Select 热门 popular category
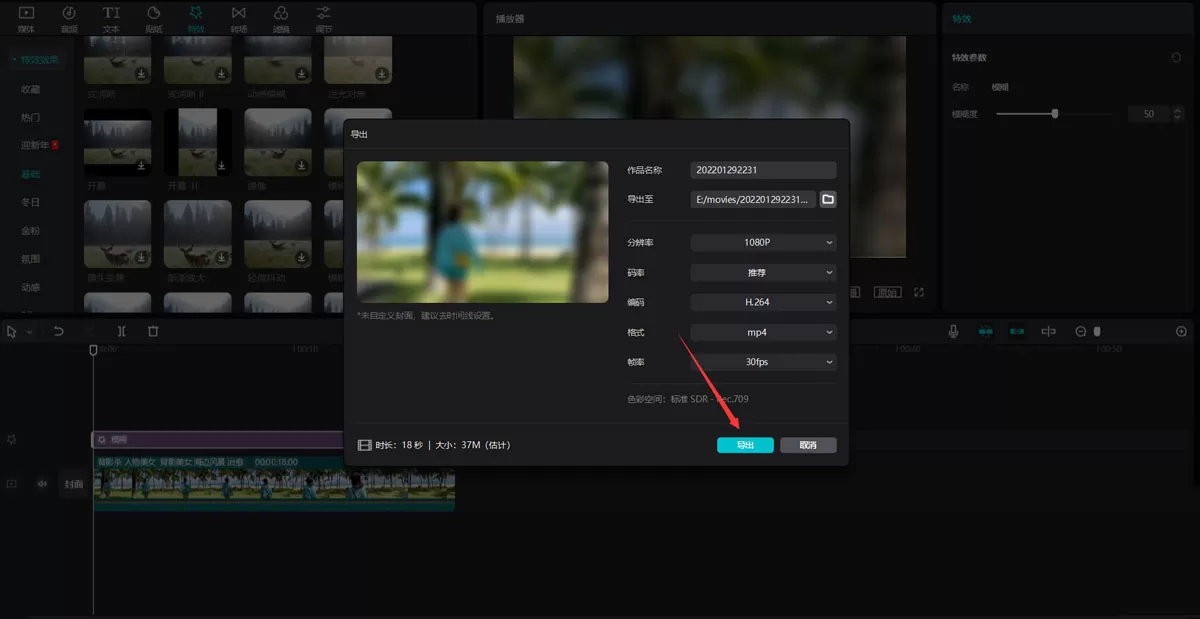The image size is (1200, 619). point(31,118)
